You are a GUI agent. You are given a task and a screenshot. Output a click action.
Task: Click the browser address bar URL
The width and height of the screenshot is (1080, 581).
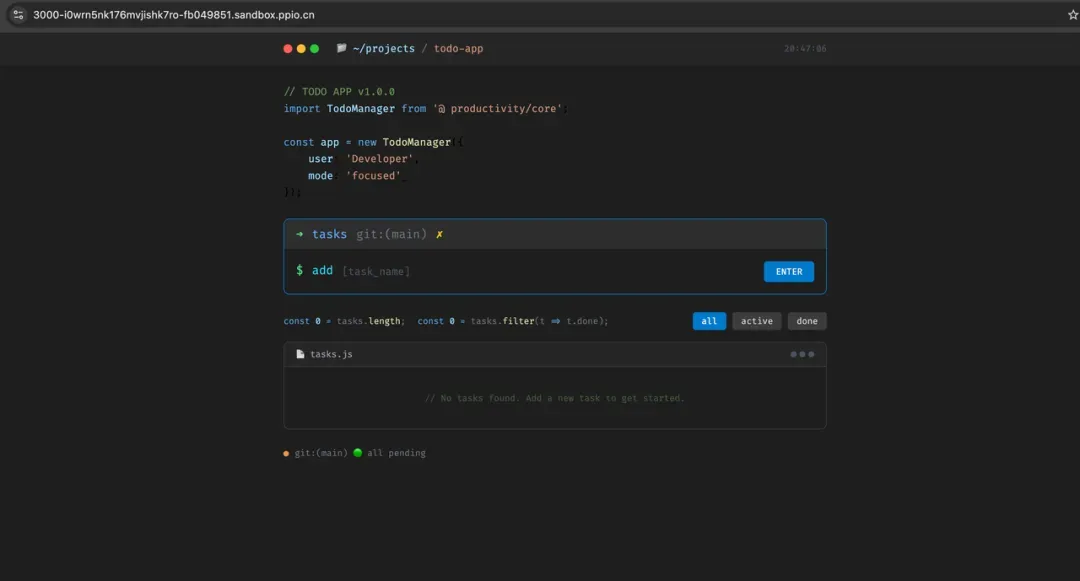click(174, 15)
